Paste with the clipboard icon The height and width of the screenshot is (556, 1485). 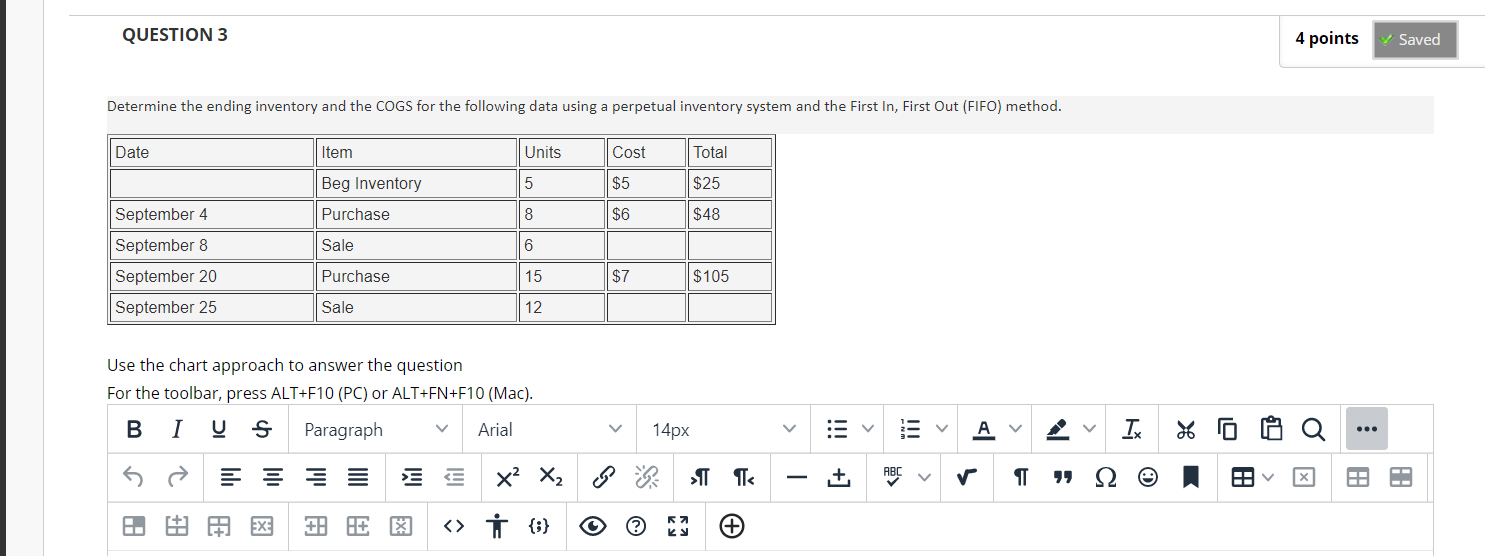(x=1271, y=430)
